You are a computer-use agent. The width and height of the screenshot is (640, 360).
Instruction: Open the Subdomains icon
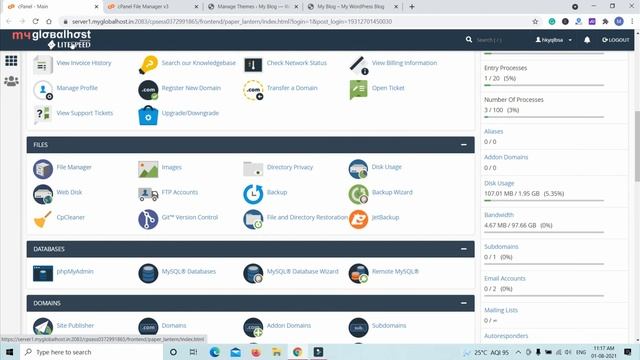[358, 327]
